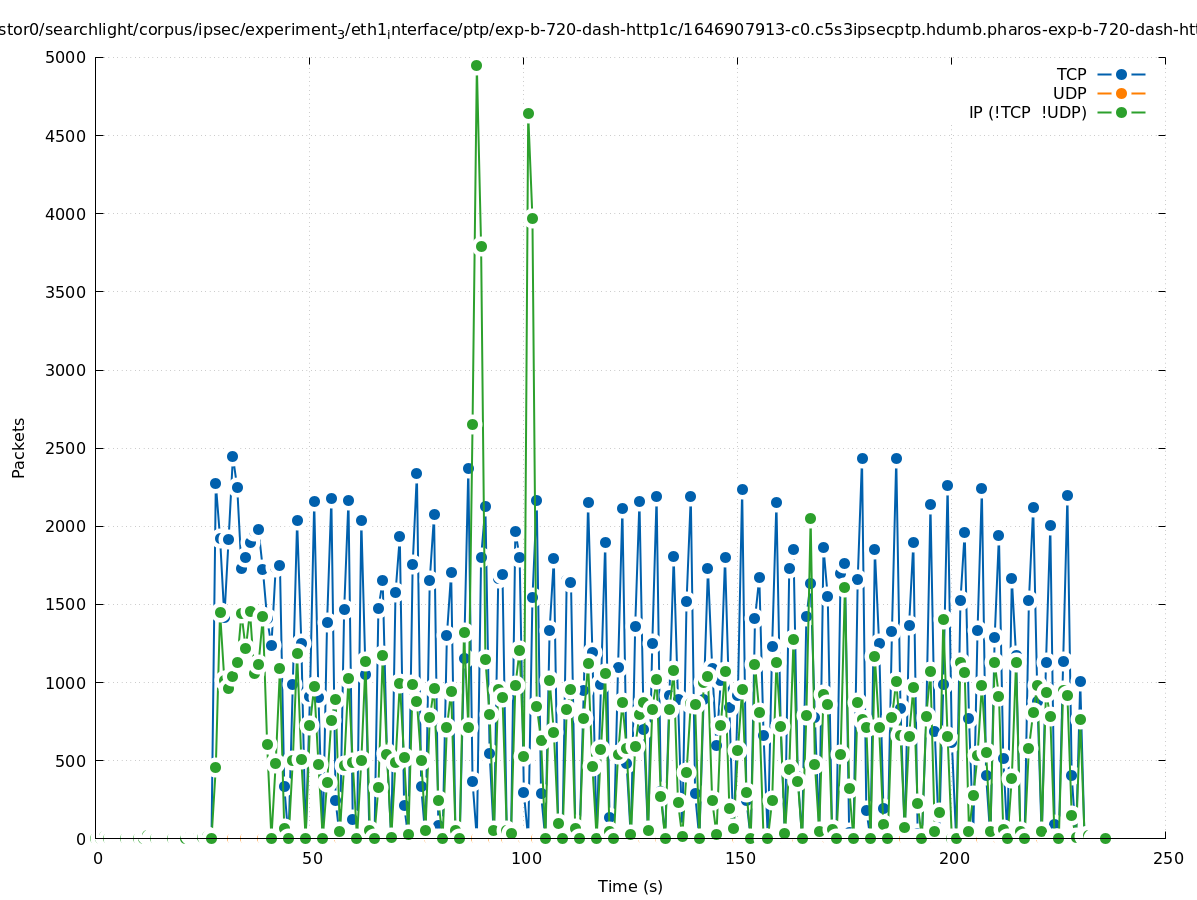
Task: Toggle the IP (!TCP !UDP) legend label
Action: (1027, 112)
